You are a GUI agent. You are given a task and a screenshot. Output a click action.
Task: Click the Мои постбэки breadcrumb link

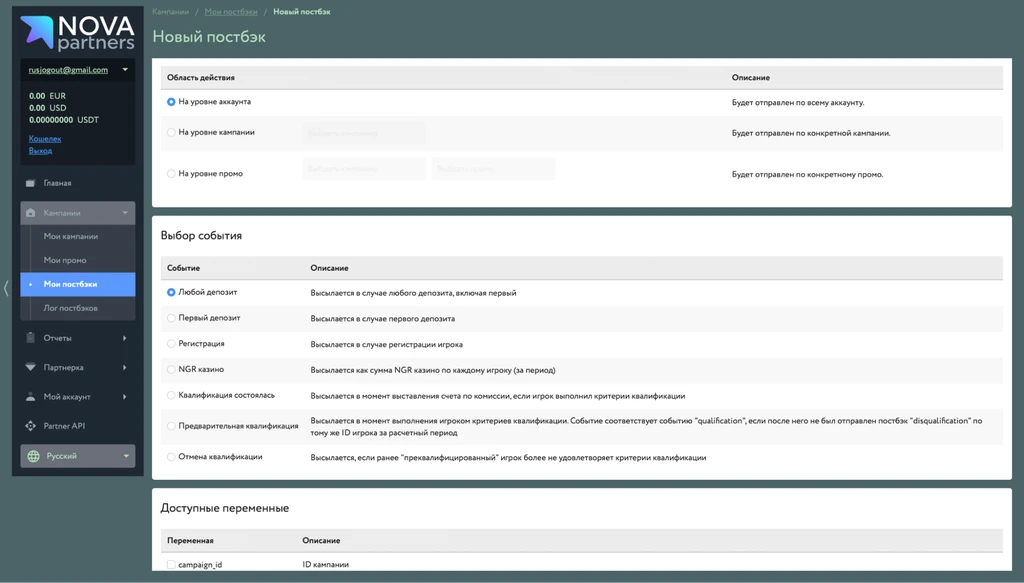(x=231, y=12)
